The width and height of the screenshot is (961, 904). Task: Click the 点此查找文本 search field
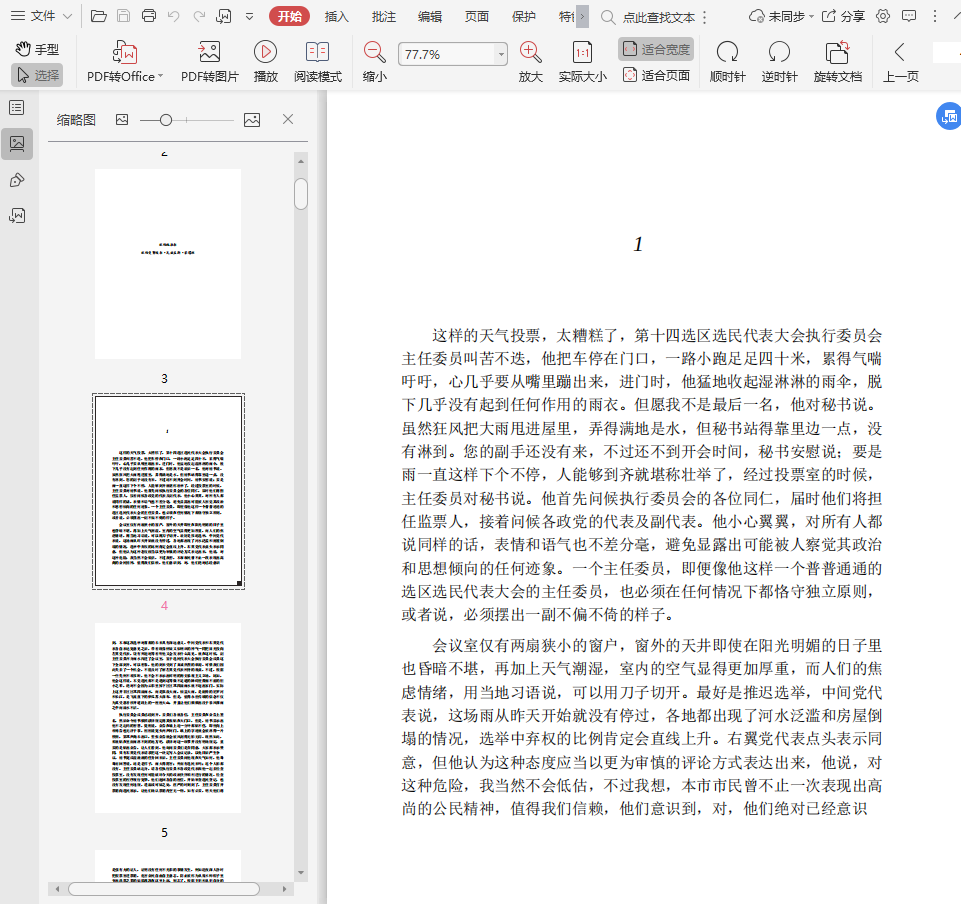[658, 18]
